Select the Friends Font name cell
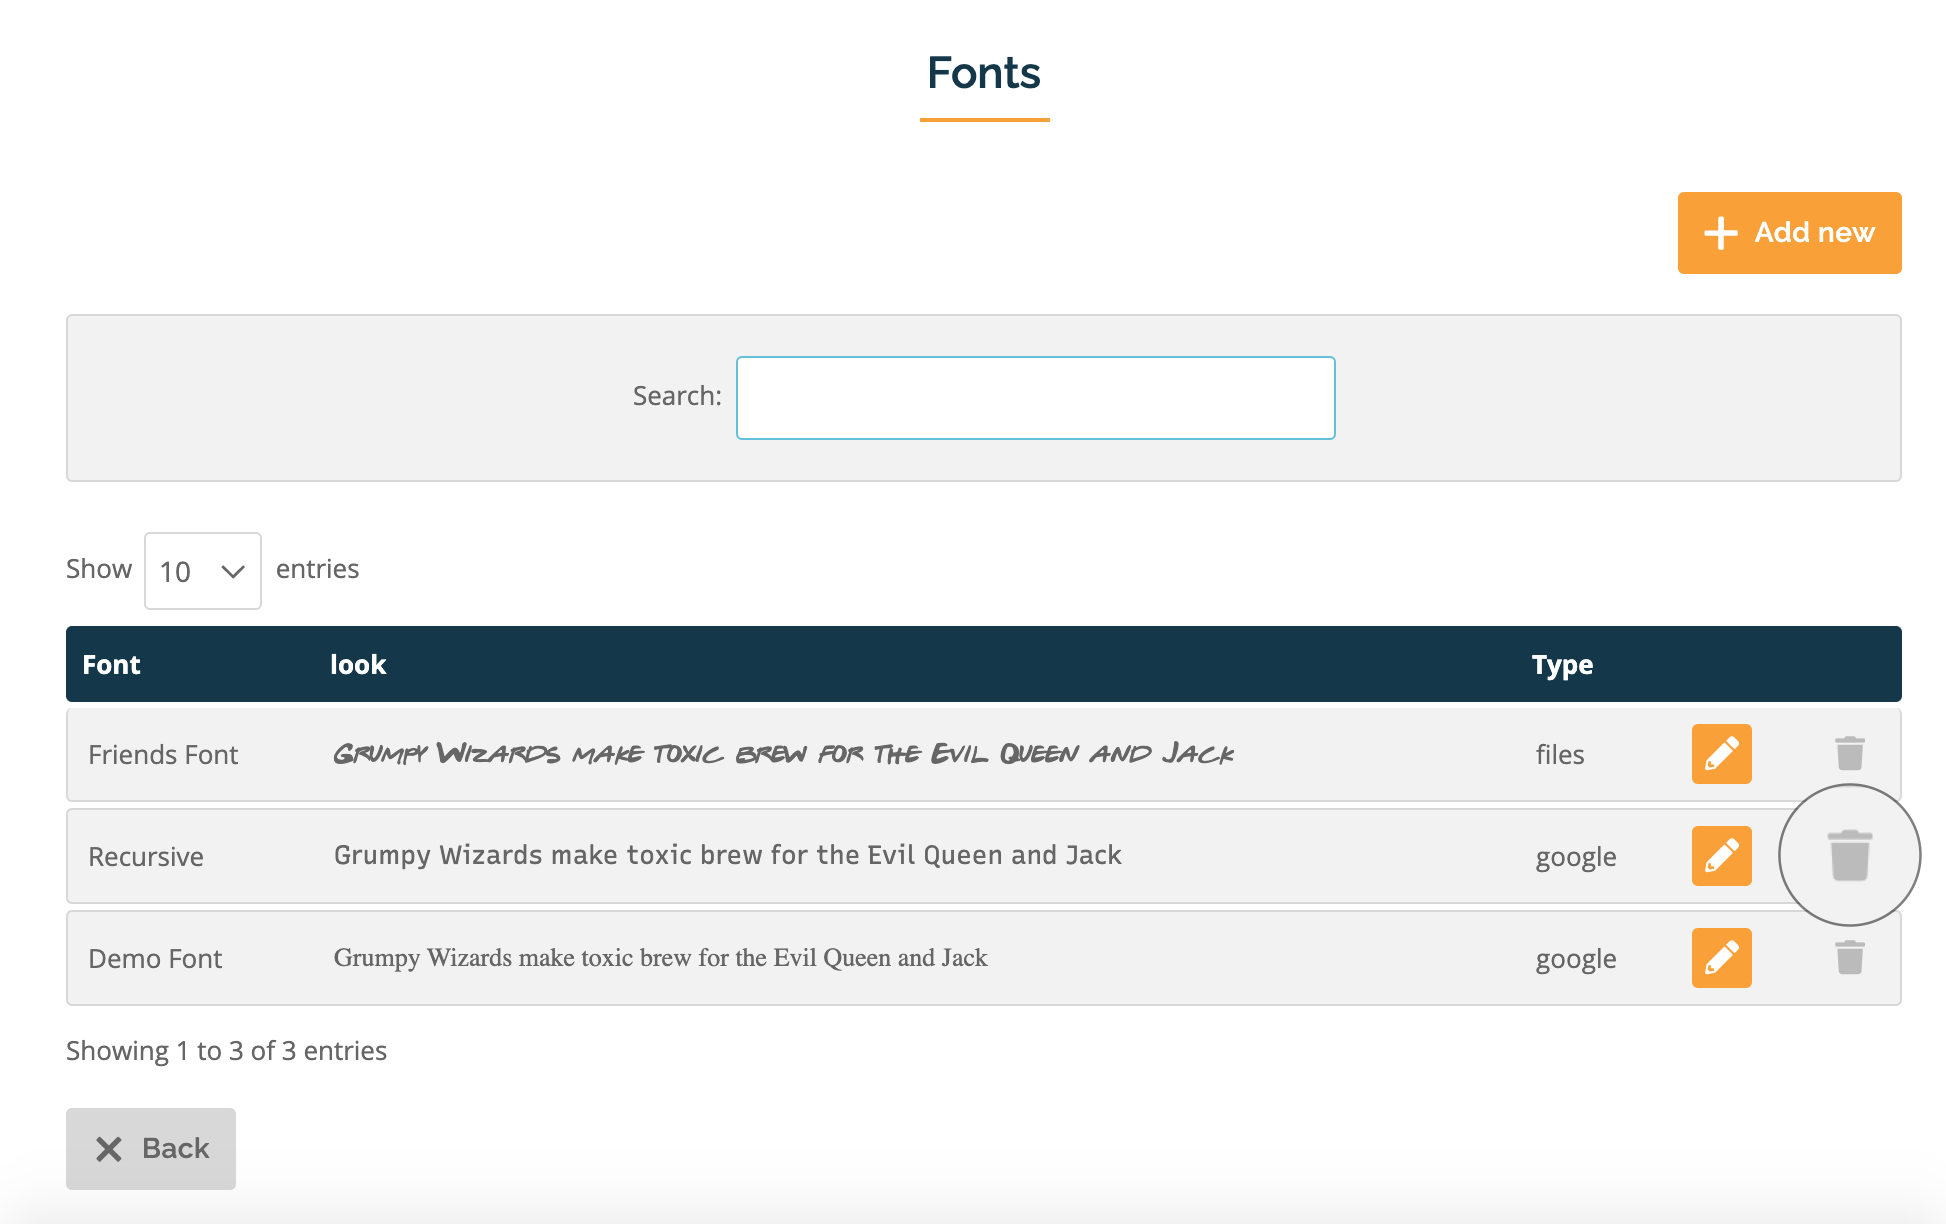The image size is (1946, 1224). tap(163, 755)
